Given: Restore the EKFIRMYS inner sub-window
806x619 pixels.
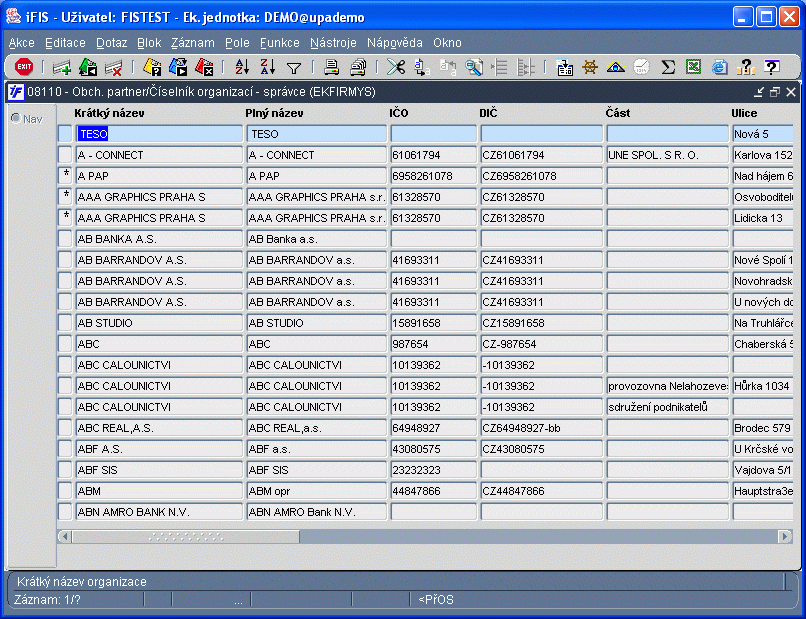Looking at the screenshot, I should 775,92.
